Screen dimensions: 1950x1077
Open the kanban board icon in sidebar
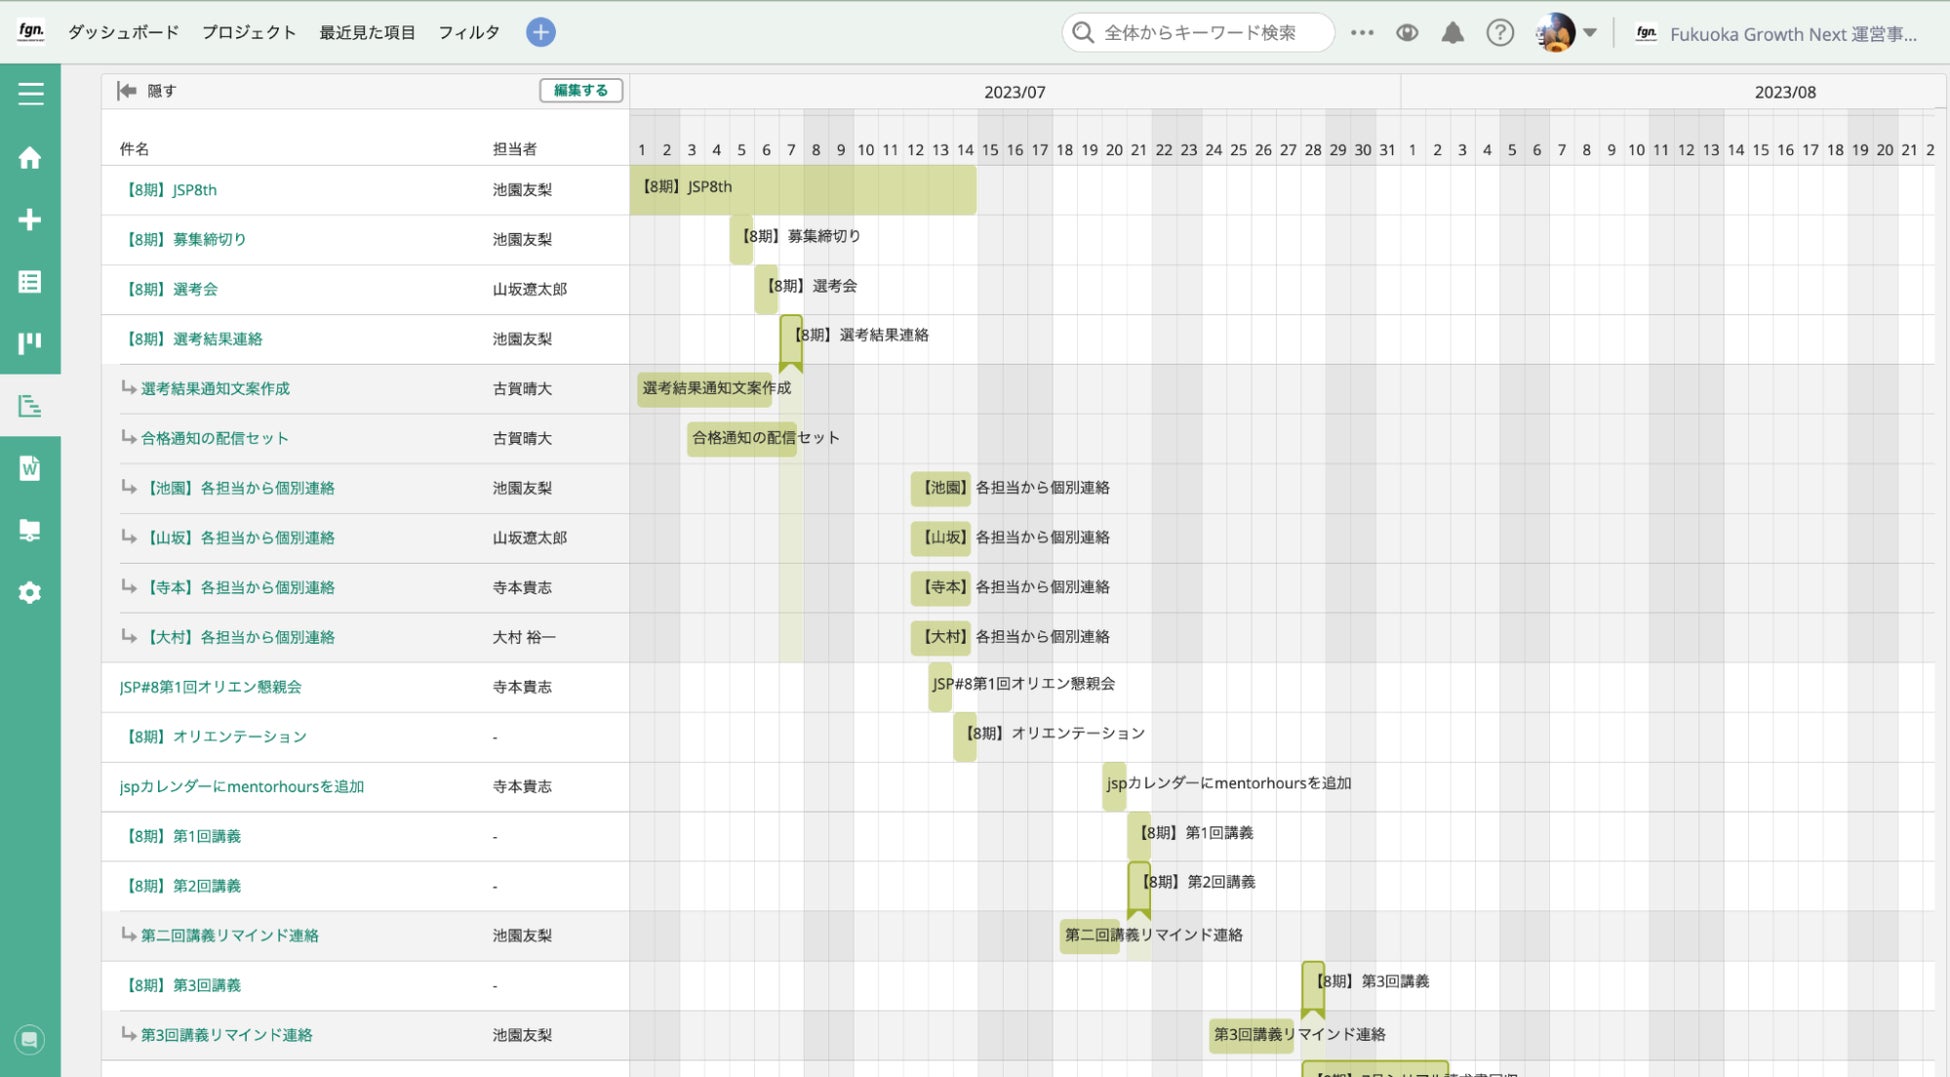click(30, 344)
